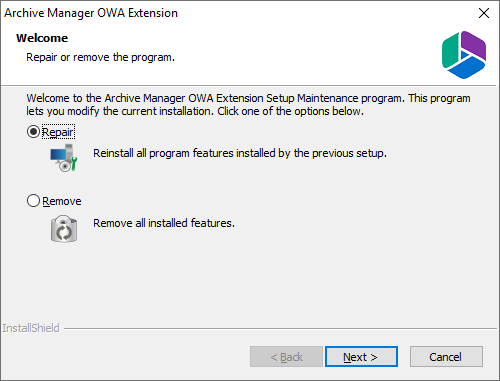Click the separator line beside InstallShield
This screenshot has width=500, height=381.
tap(280, 329)
